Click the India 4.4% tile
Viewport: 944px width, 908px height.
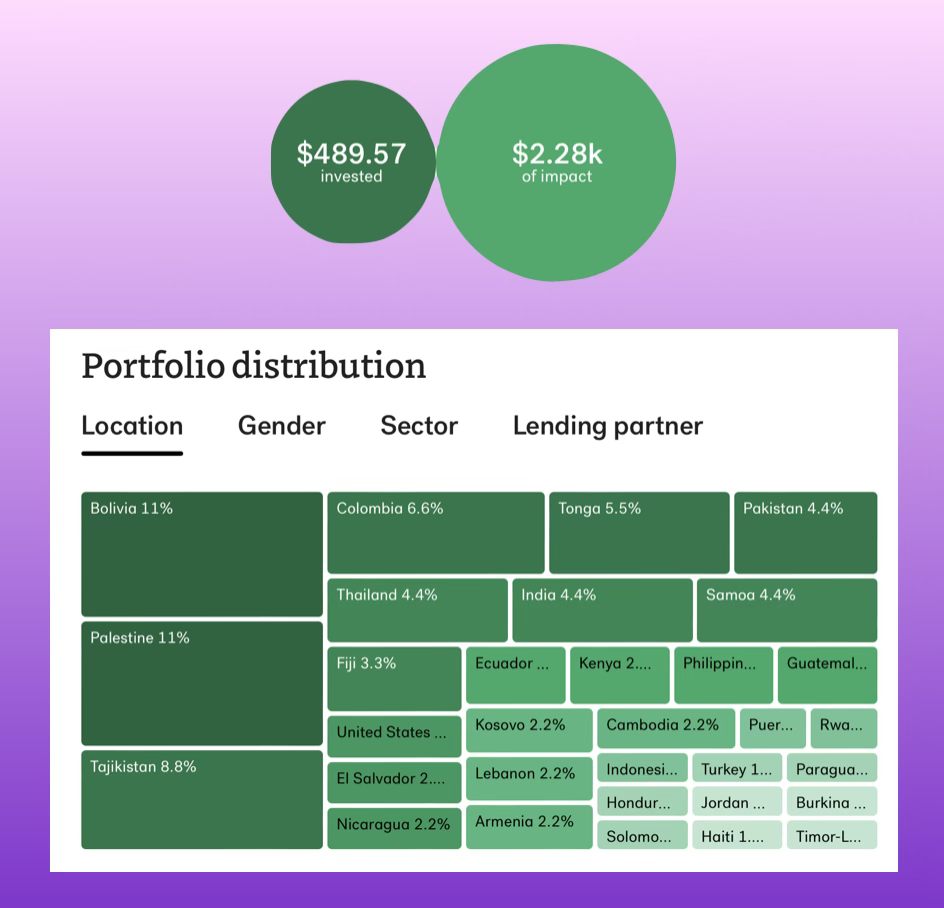pyautogui.click(x=603, y=611)
